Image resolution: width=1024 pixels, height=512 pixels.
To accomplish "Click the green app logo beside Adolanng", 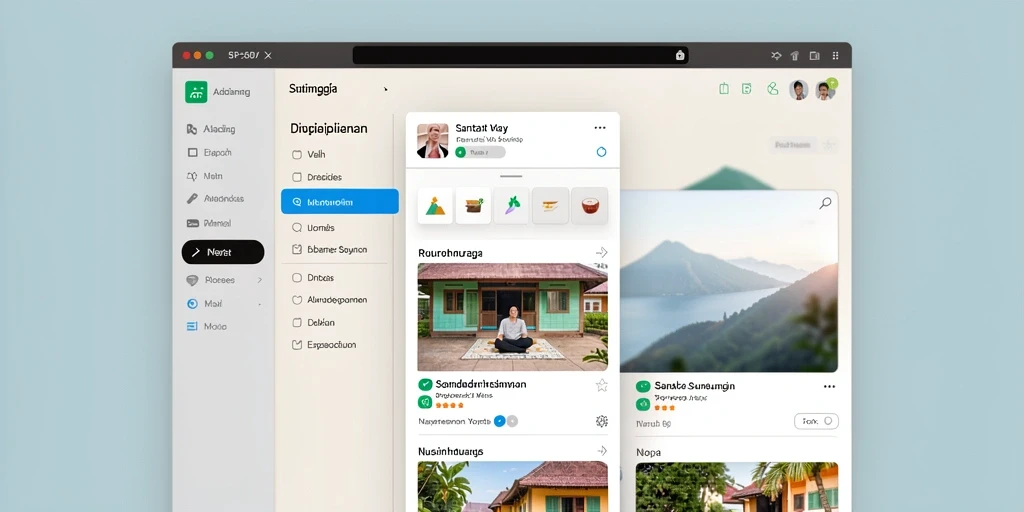I will (196, 92).
